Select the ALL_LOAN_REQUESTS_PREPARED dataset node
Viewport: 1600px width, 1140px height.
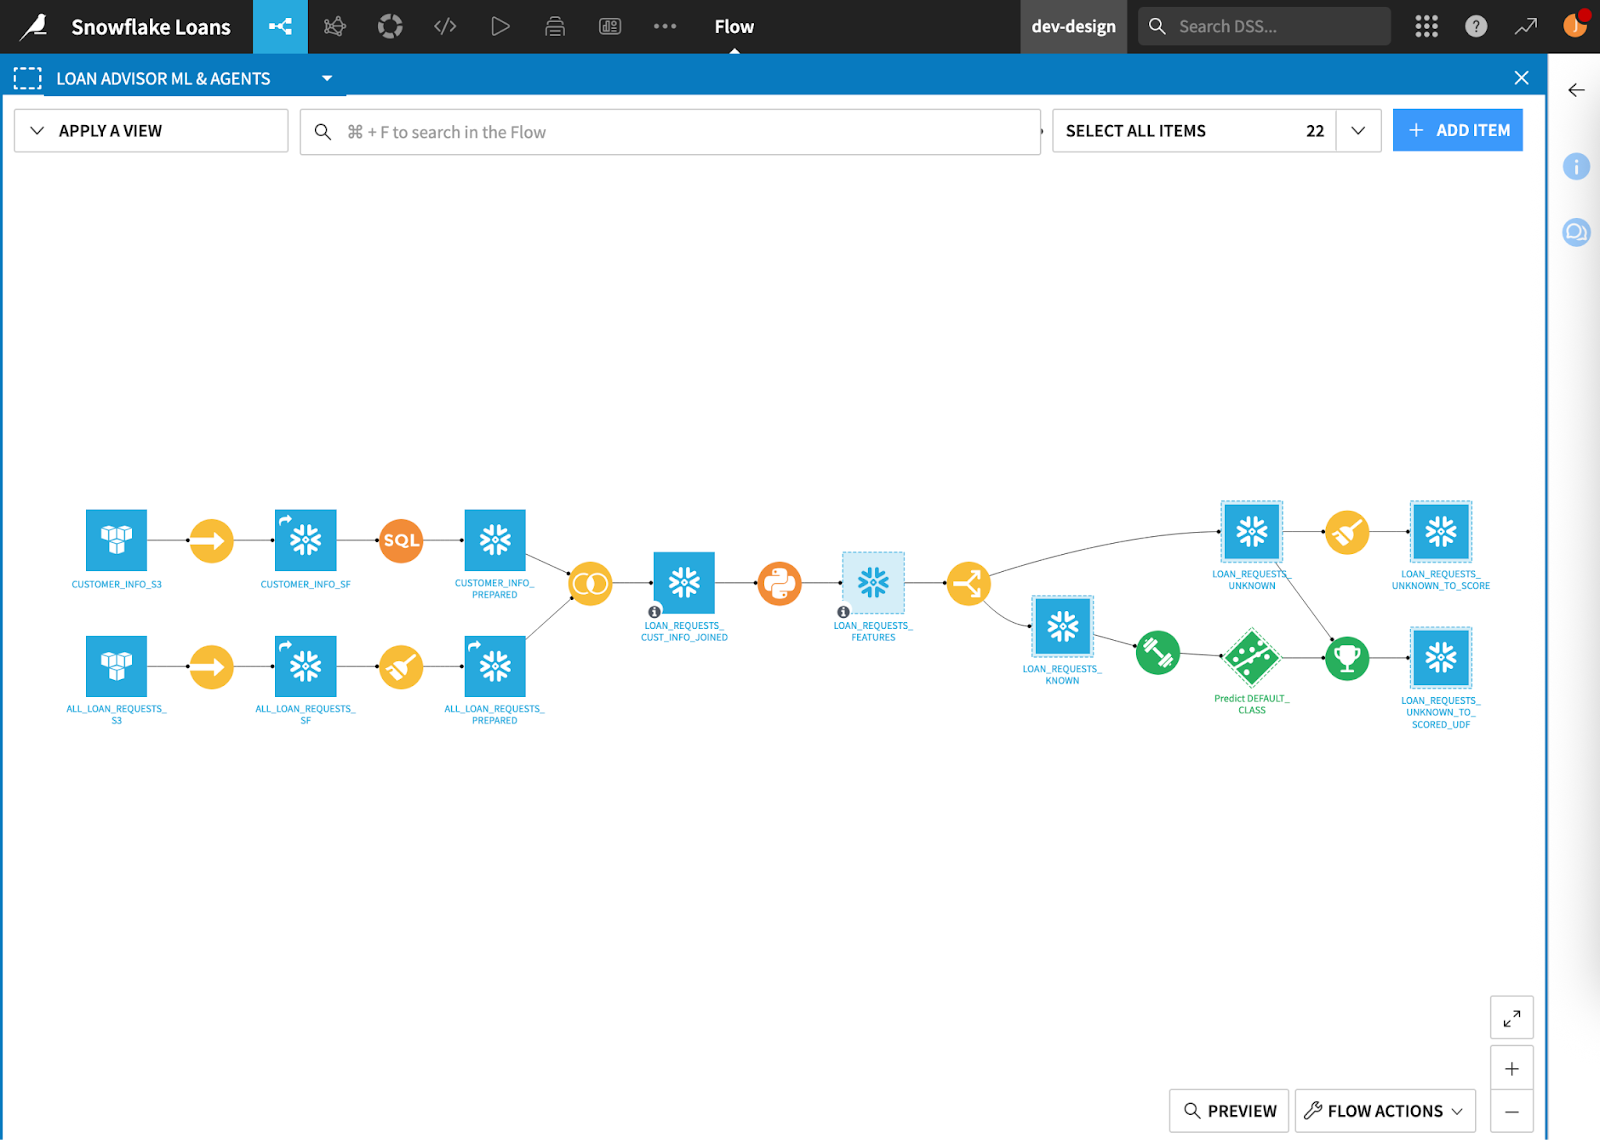pos(495,666)
